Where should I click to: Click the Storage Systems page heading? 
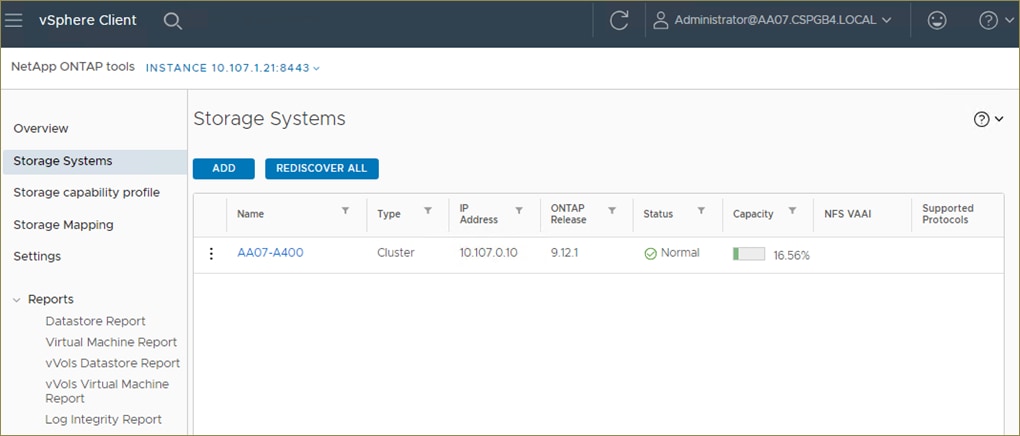coord(269,119)
